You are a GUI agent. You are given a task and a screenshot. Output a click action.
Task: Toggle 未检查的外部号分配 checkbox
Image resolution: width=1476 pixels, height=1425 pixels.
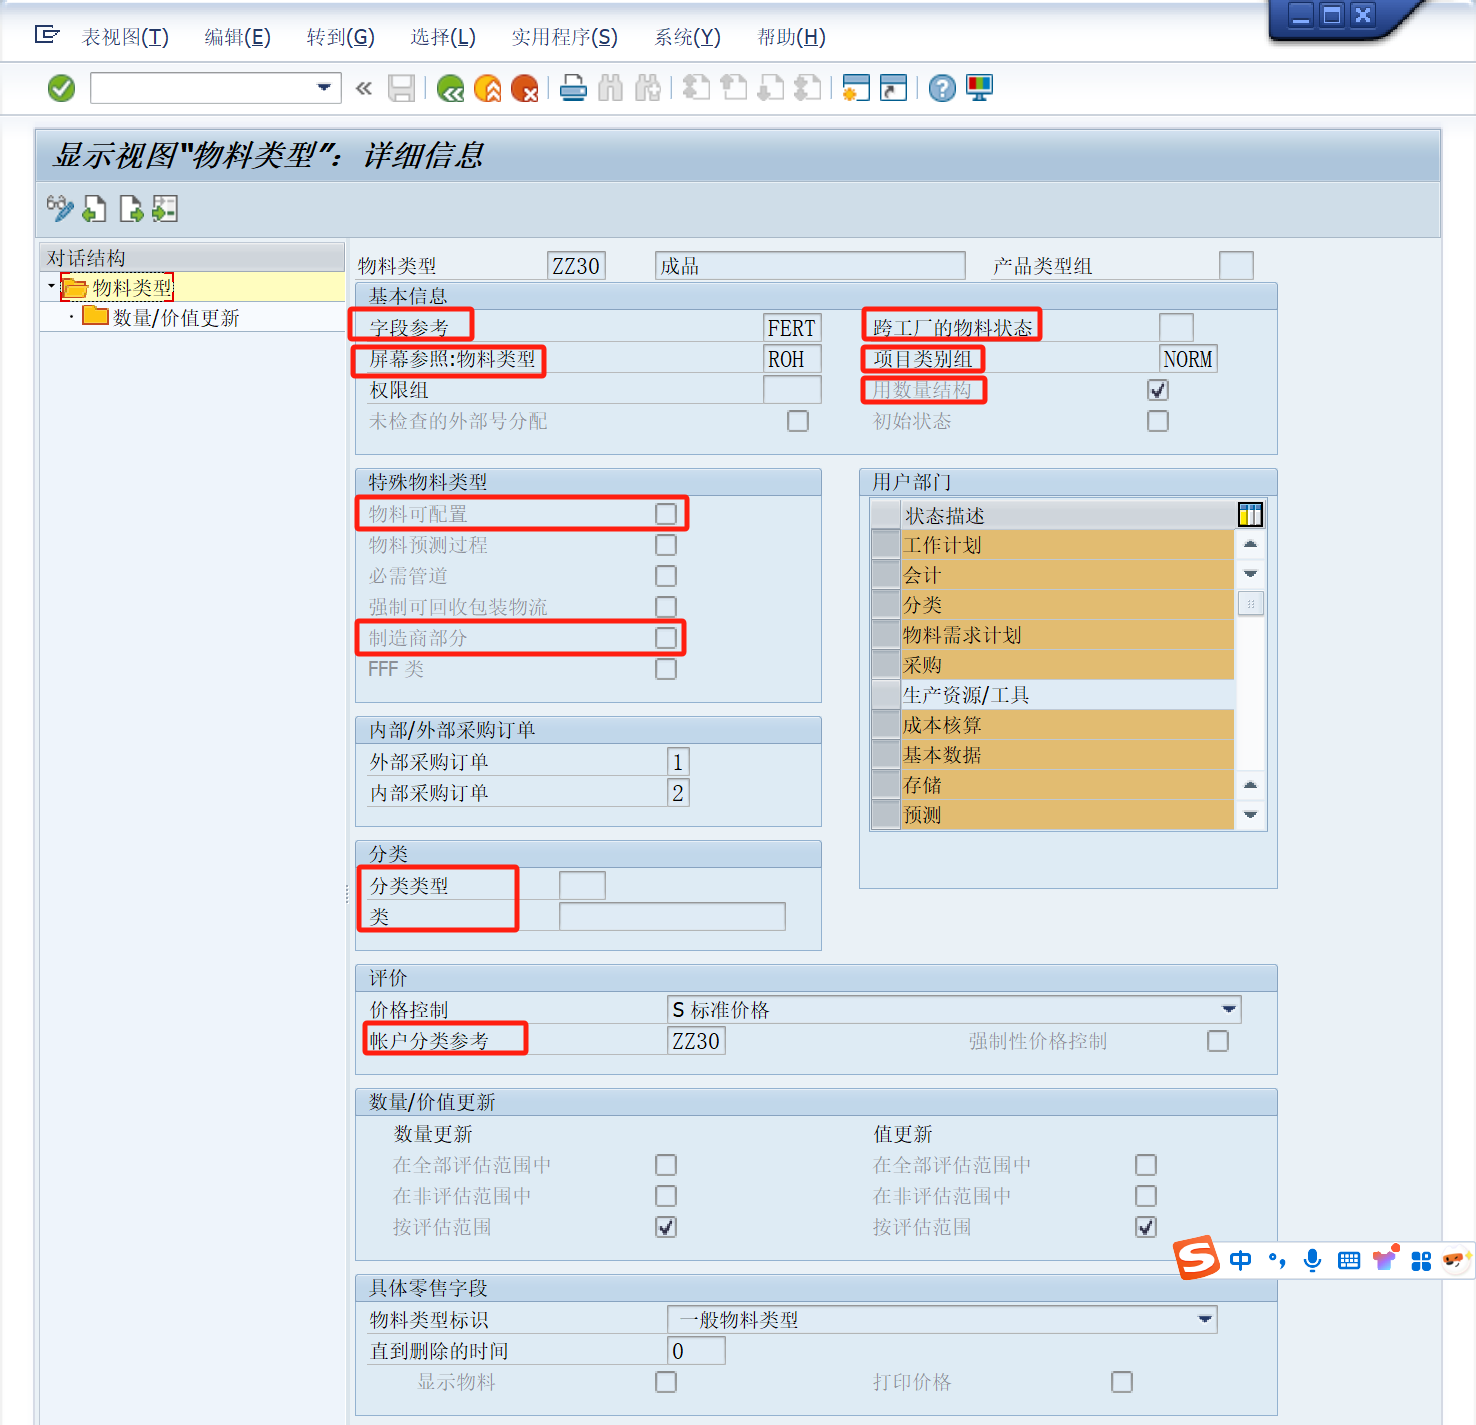[x=798, y=421]
